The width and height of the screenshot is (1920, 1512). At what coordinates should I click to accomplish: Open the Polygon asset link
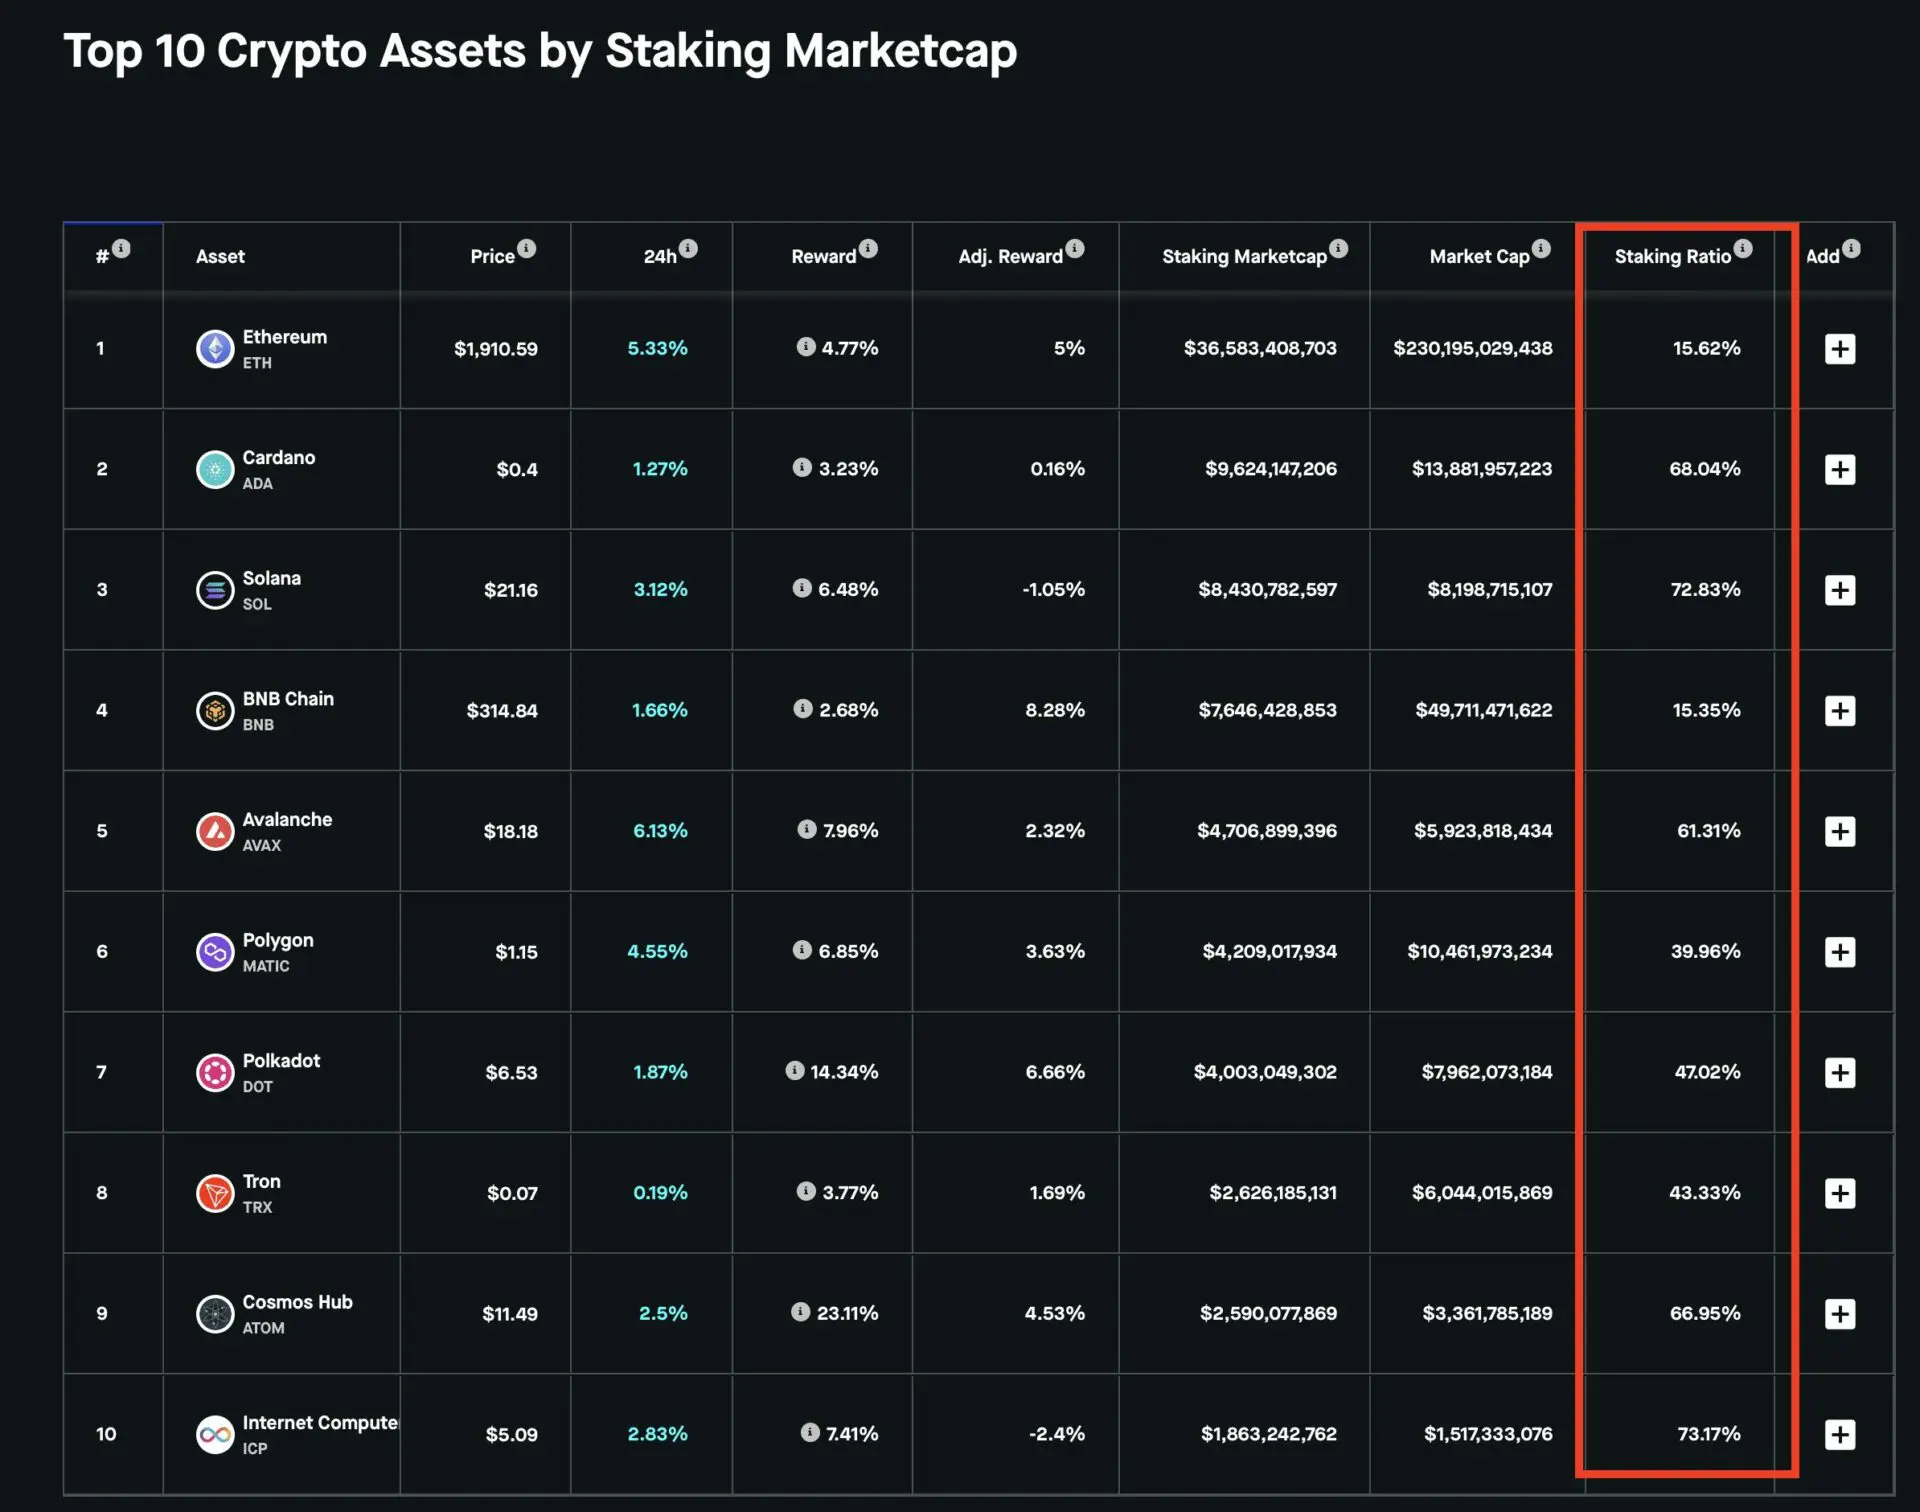click(x=278, y=941)
